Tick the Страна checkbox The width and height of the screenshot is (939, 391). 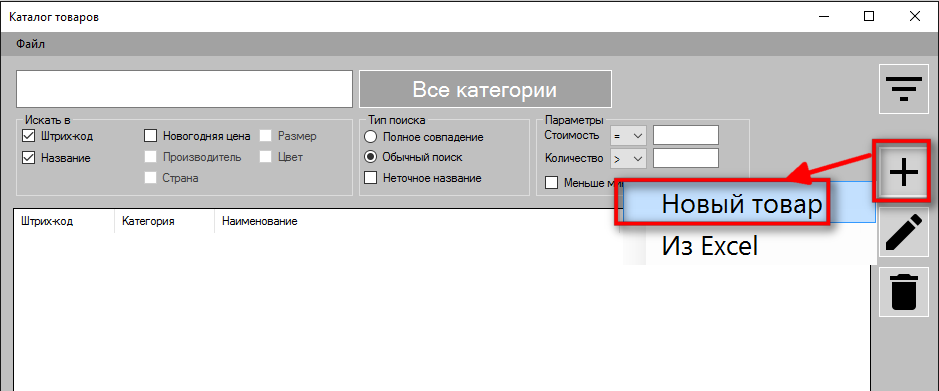tap(150, 178)
